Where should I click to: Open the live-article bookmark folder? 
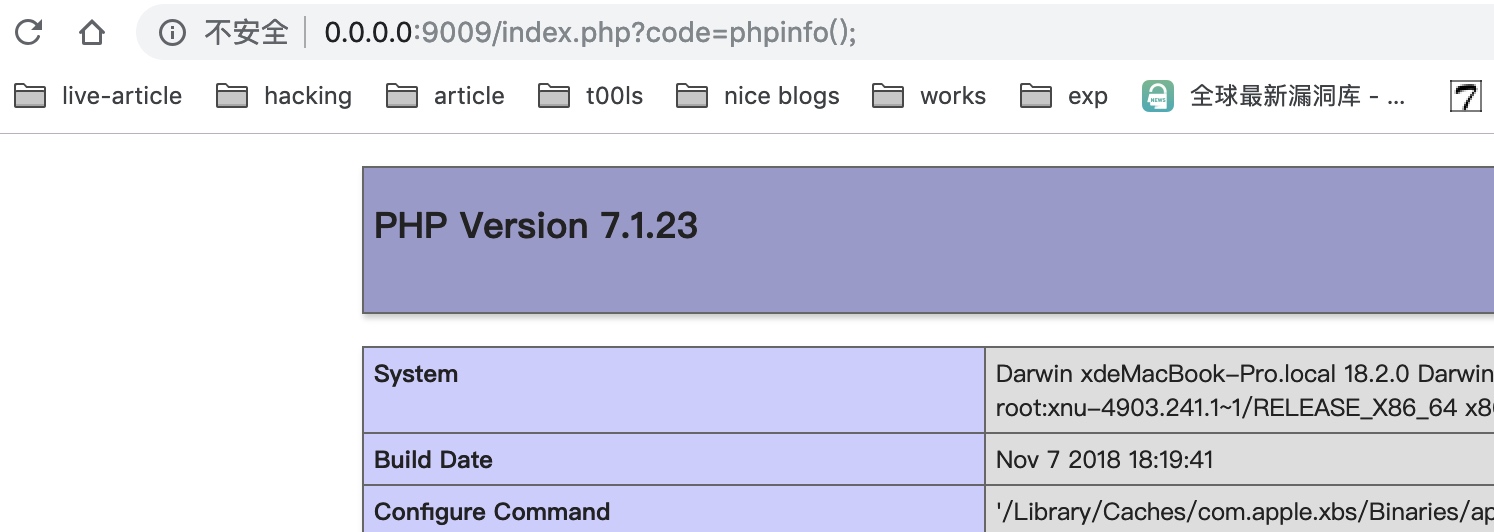pos(99,96)
